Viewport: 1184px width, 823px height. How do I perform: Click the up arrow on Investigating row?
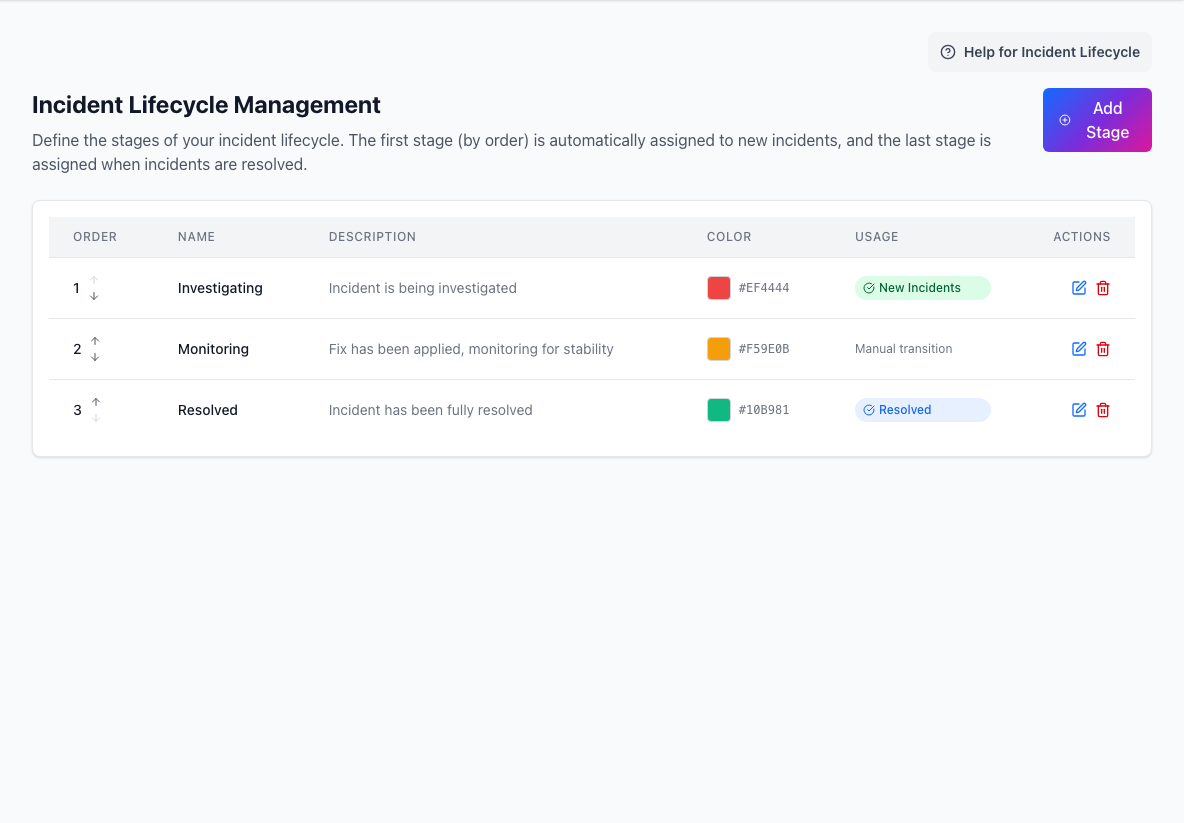coord(94,280)
